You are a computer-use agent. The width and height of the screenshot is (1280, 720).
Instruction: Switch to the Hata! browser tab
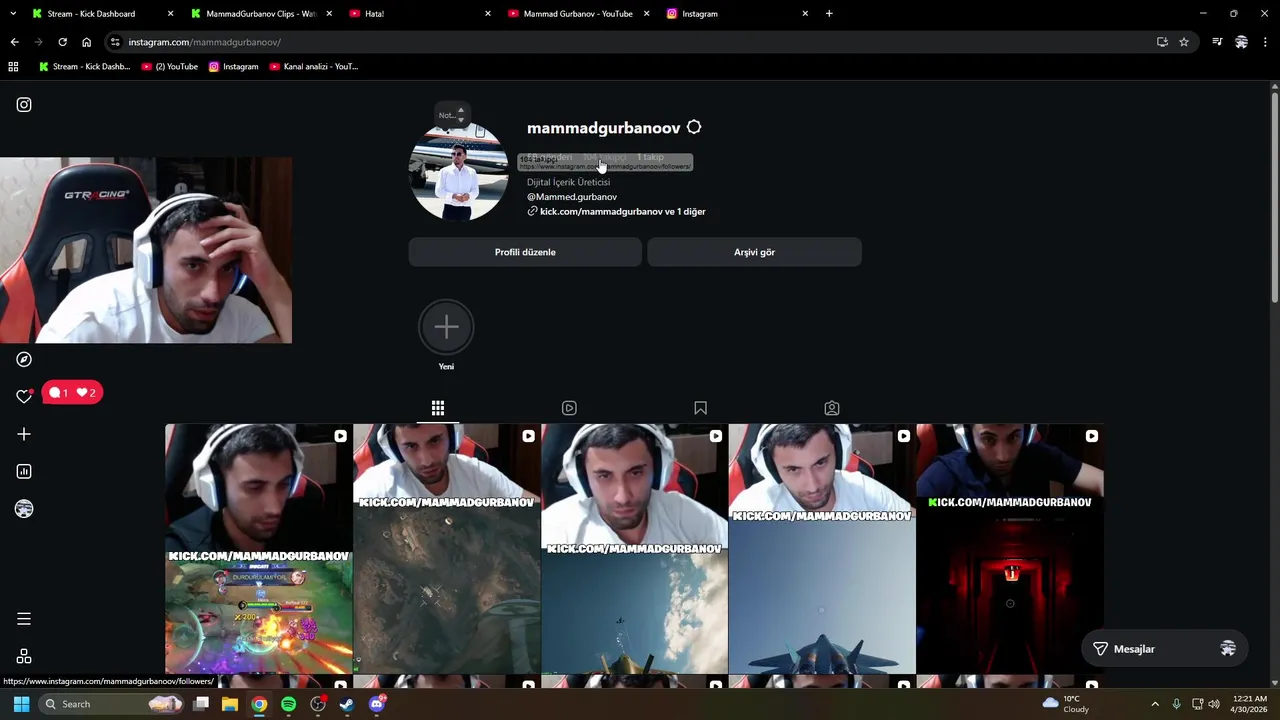420,14
